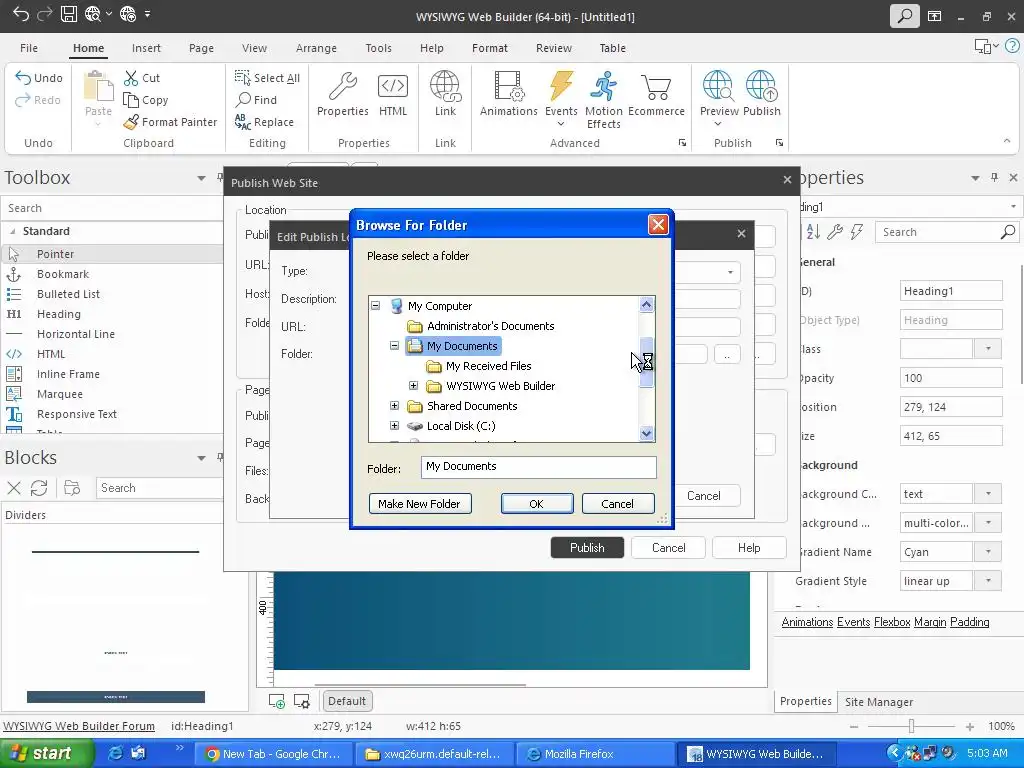Collapse the My Documents tree node

point(394,345)
